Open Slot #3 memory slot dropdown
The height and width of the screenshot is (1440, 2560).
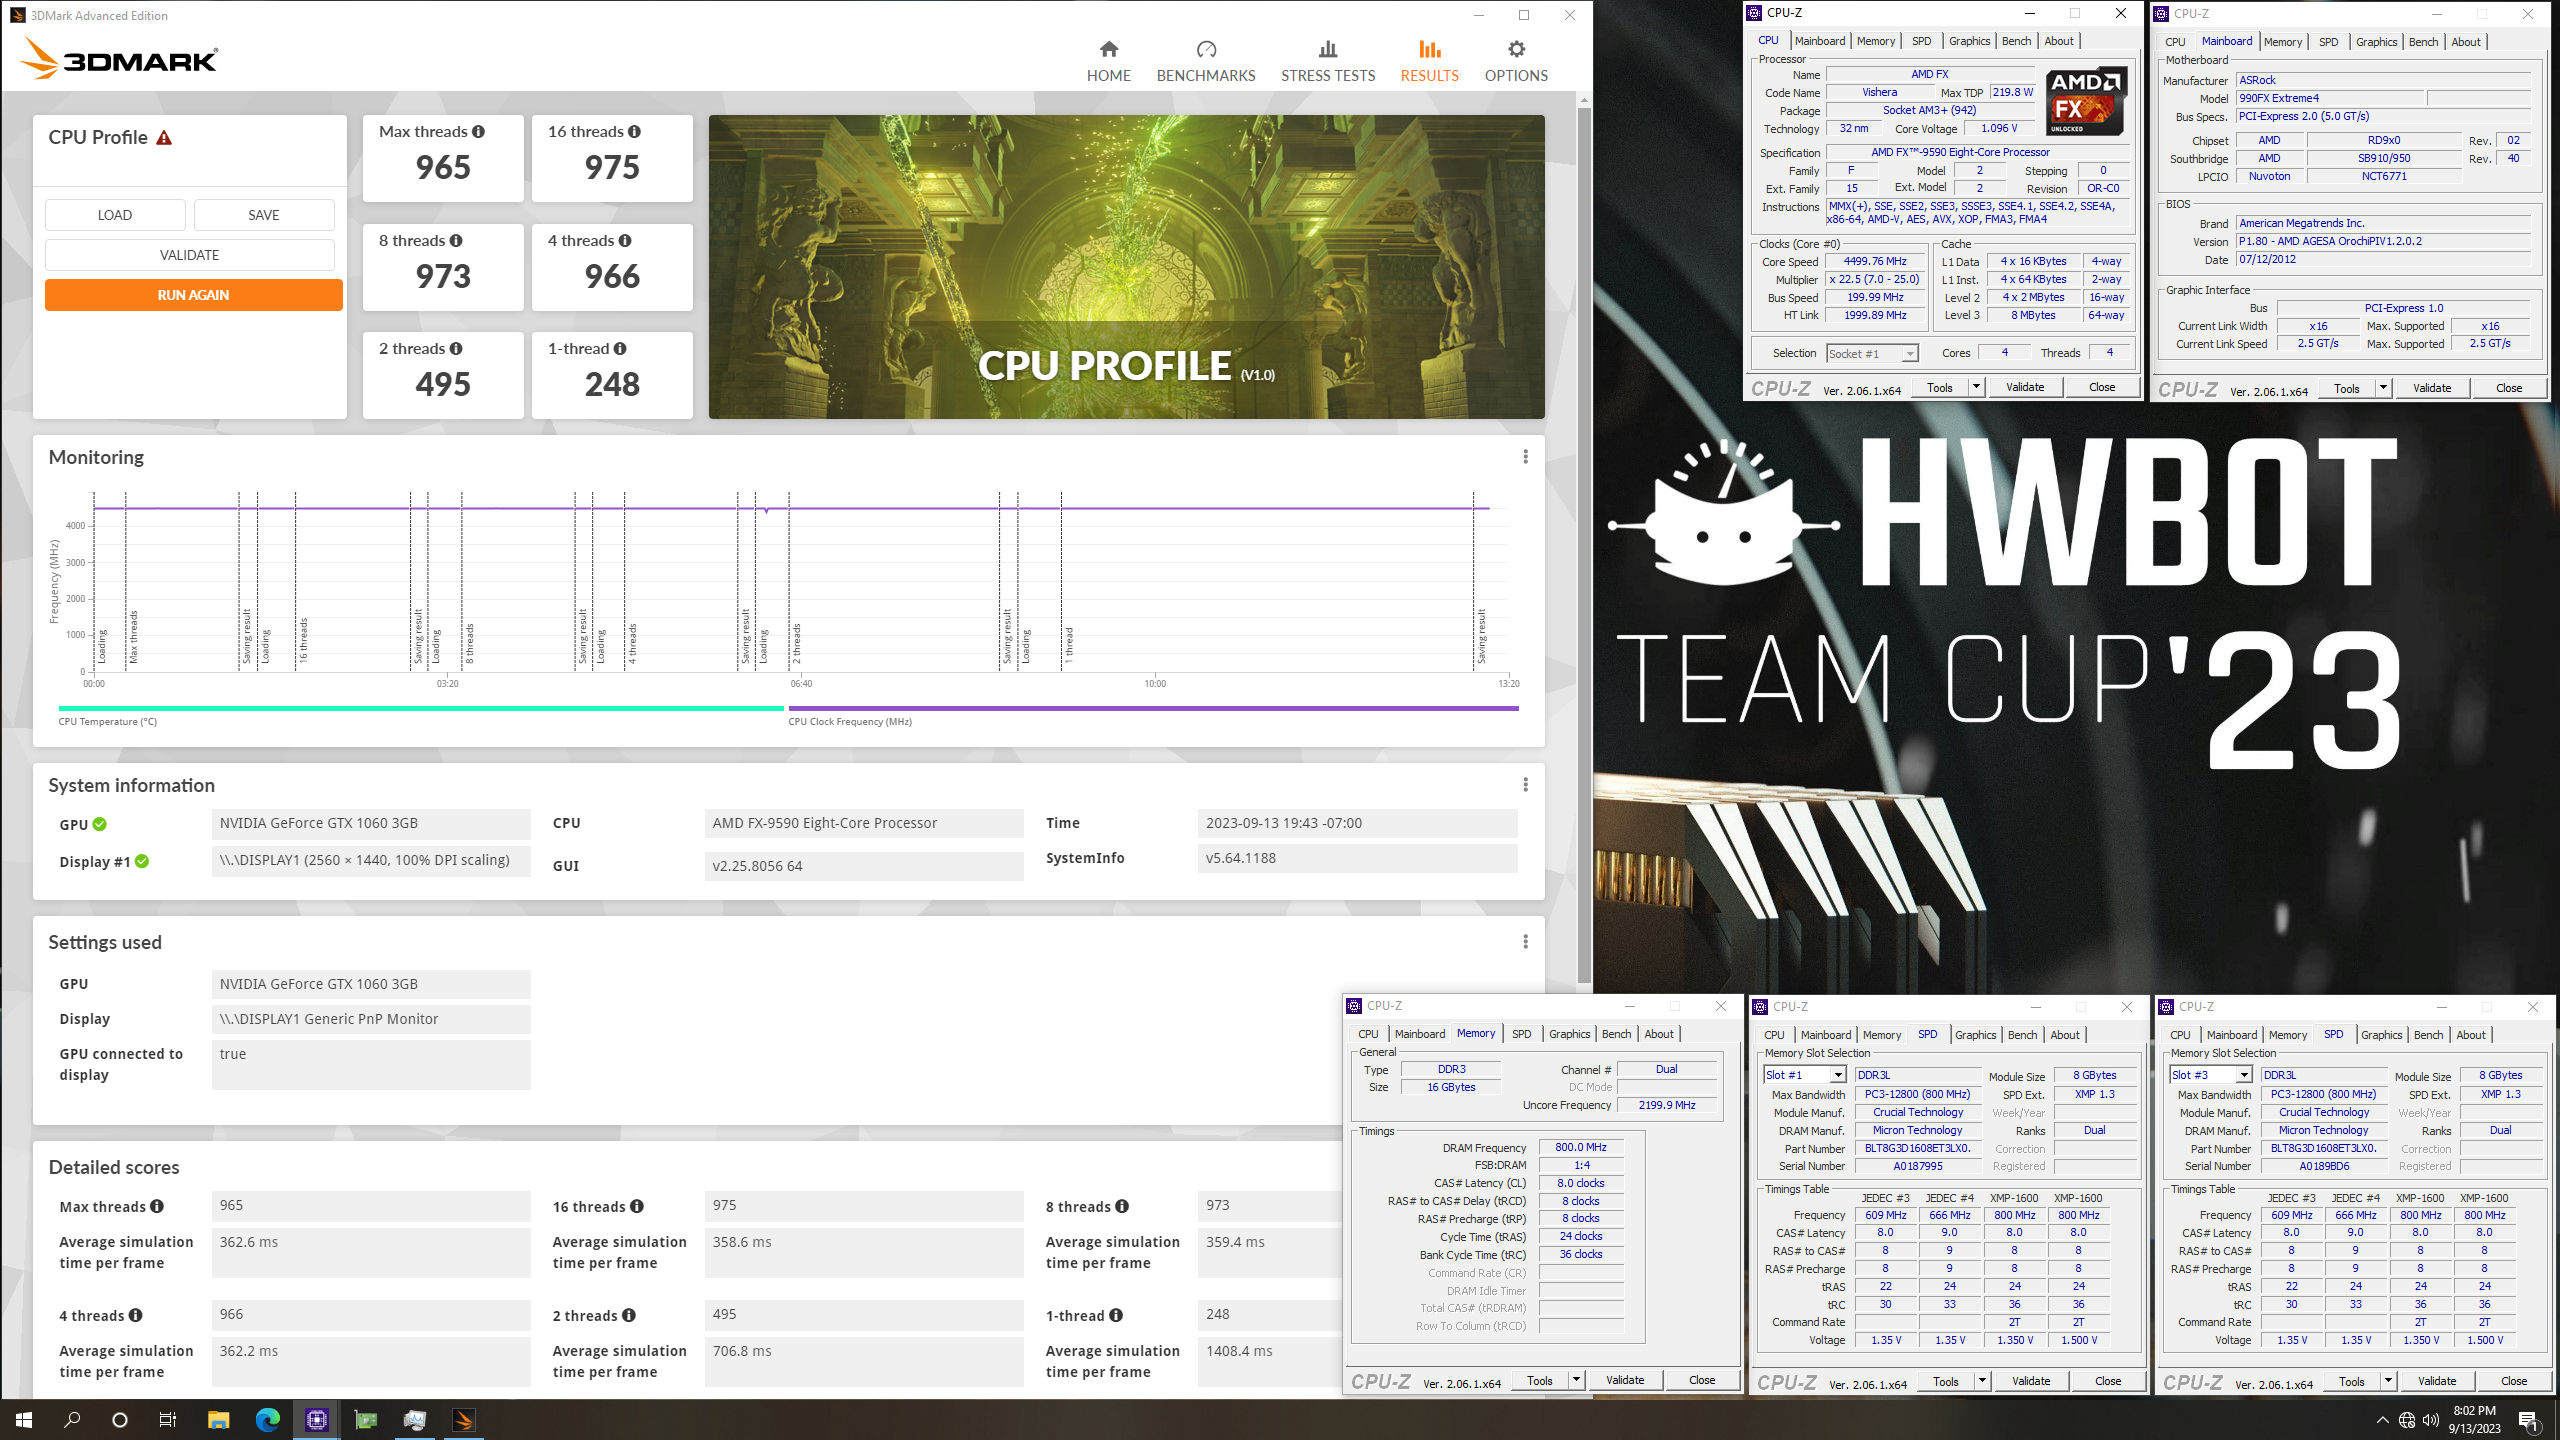coord(2211,1075)
